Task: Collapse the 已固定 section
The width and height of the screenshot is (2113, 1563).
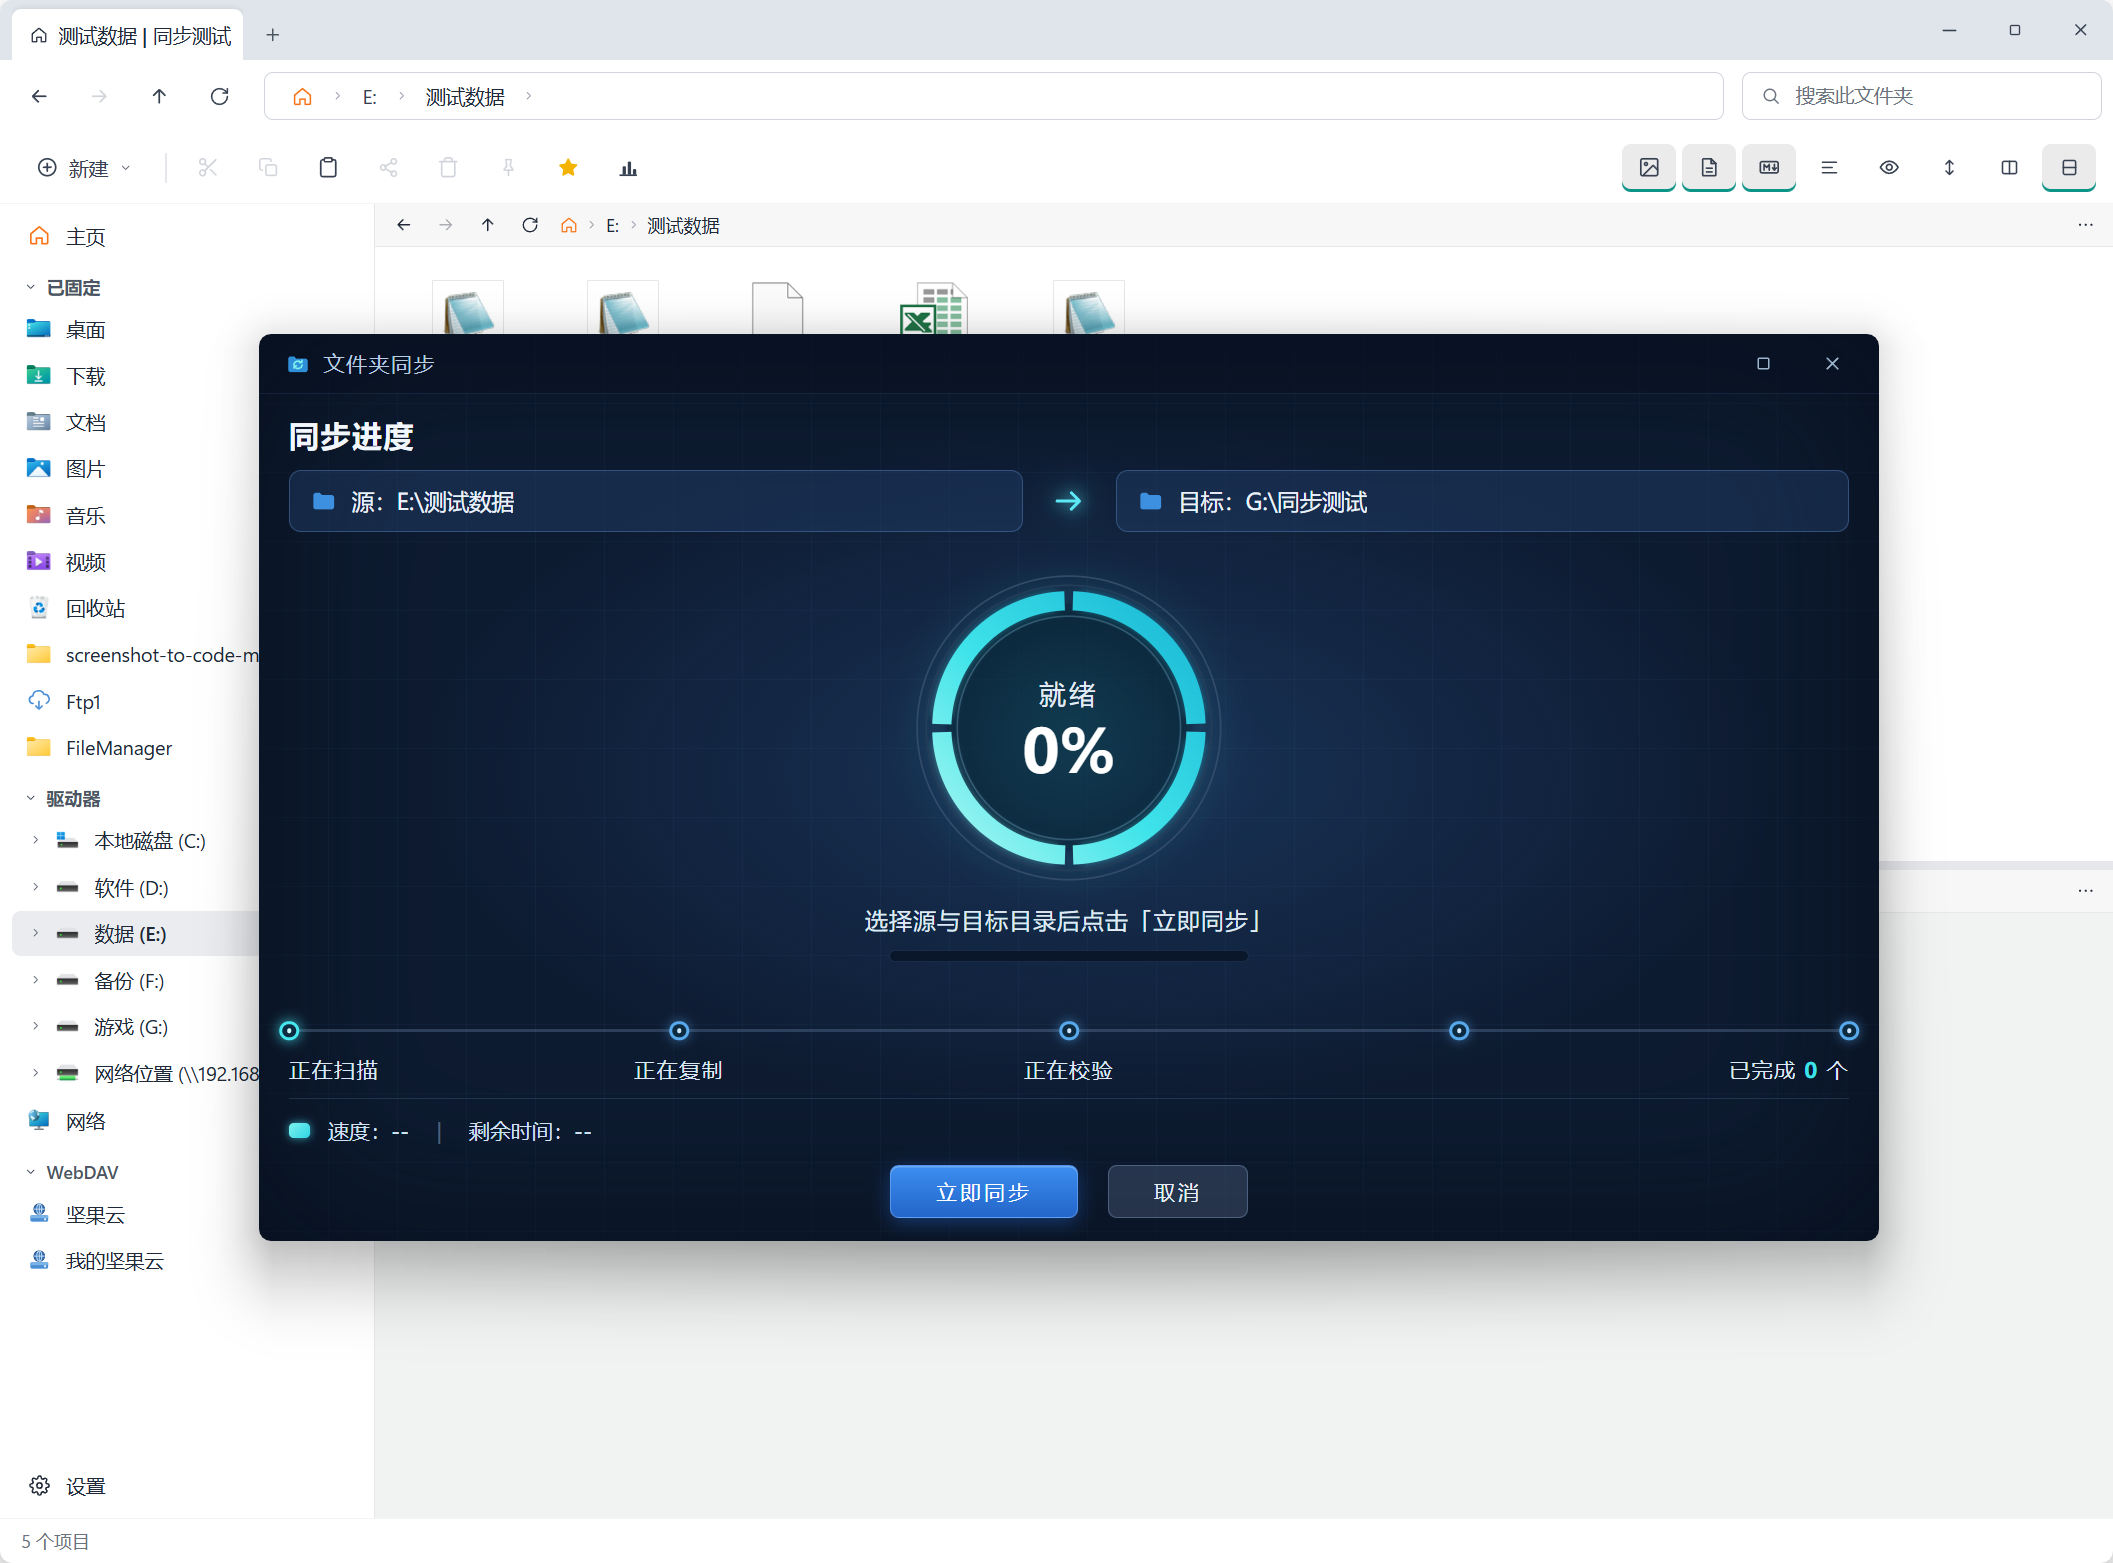Action: click(30, 288)
